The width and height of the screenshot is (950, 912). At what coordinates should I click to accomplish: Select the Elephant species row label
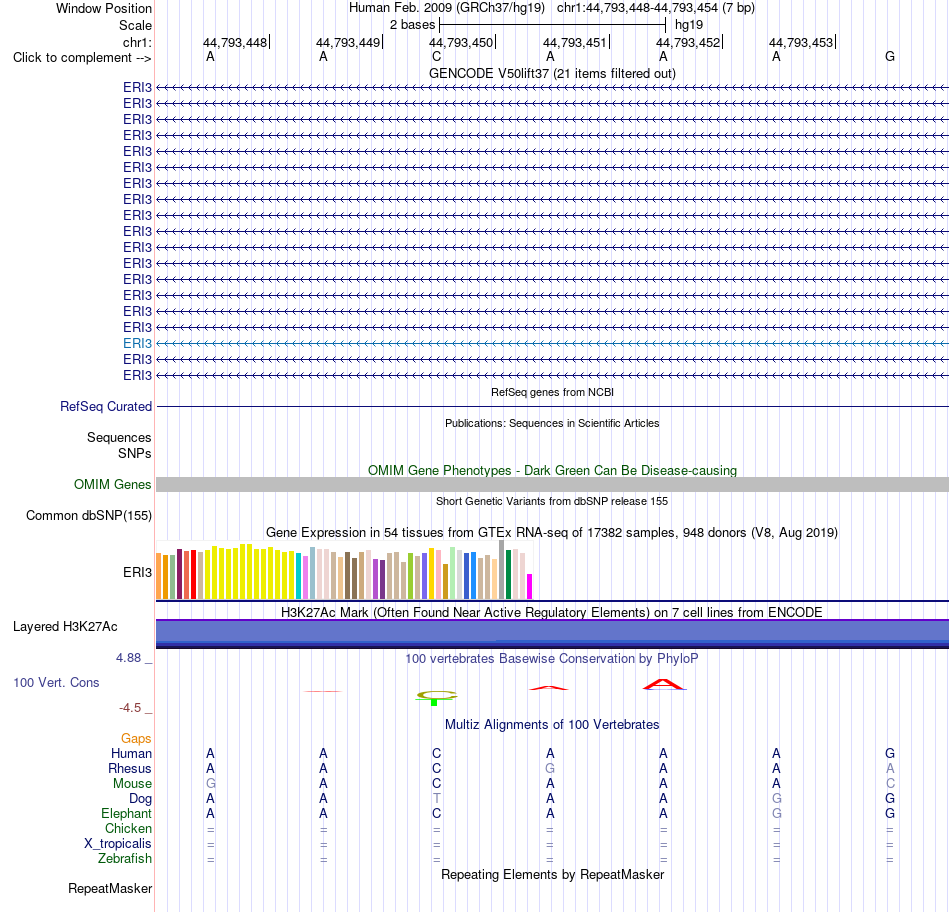click(126, 813)
